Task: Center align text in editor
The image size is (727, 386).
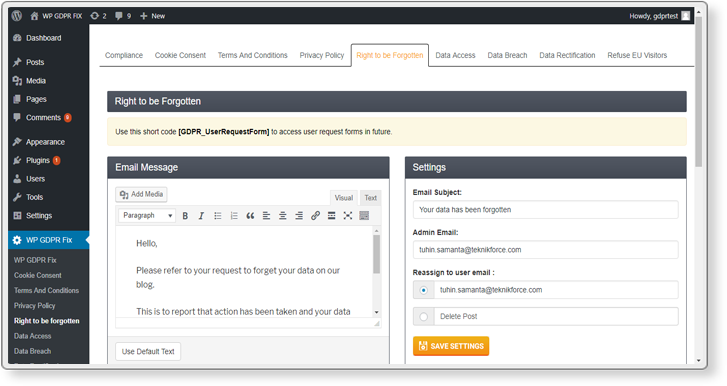Action: coord(282,216)
